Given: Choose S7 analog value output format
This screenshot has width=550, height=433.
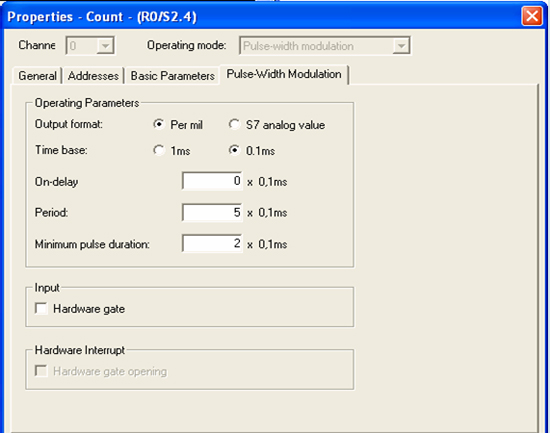Looking at the screenshot, I should (234, 125).
